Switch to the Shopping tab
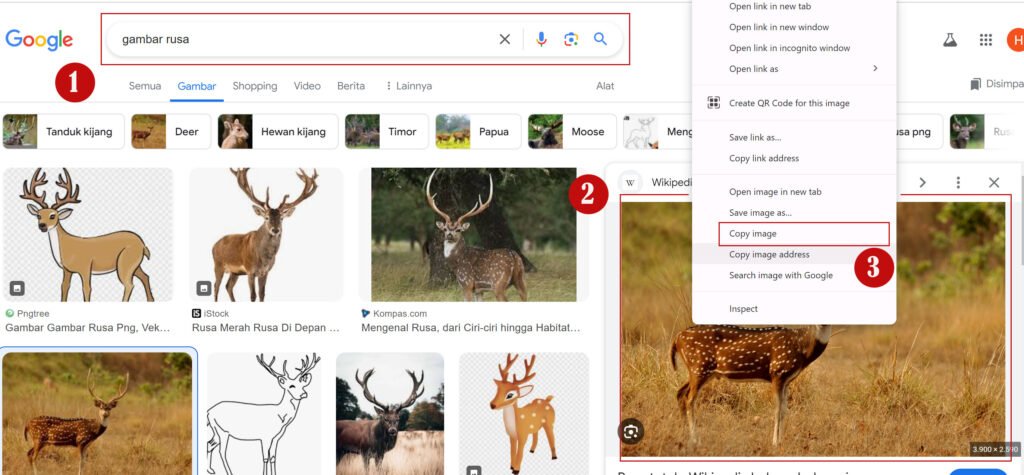The width and height of the screenshot is (1024, 475). 255,86
